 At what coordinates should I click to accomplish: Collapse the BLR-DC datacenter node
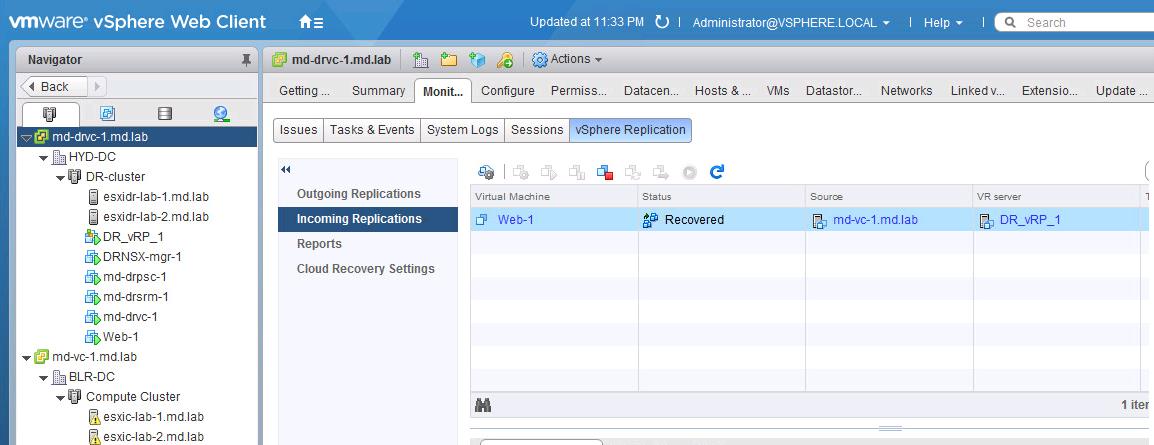[43, 377]
